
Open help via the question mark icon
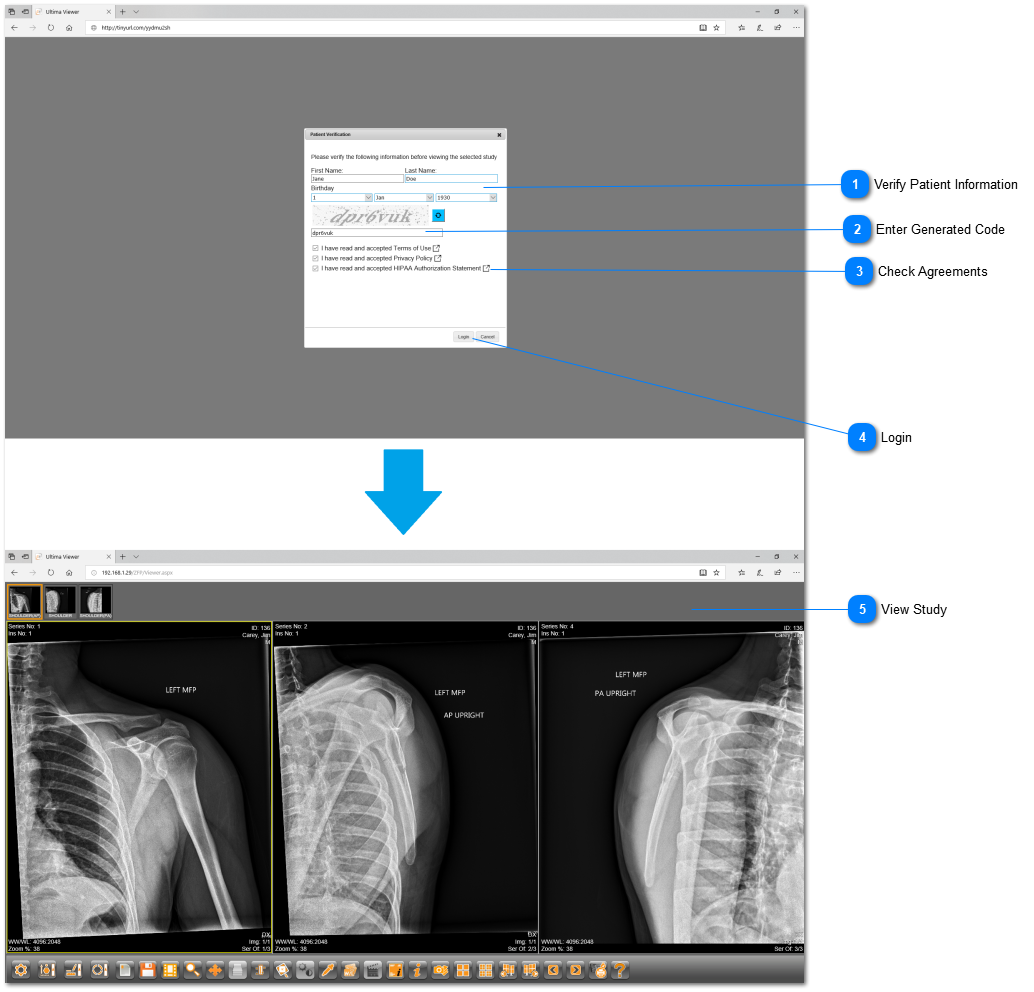point(619,970)
